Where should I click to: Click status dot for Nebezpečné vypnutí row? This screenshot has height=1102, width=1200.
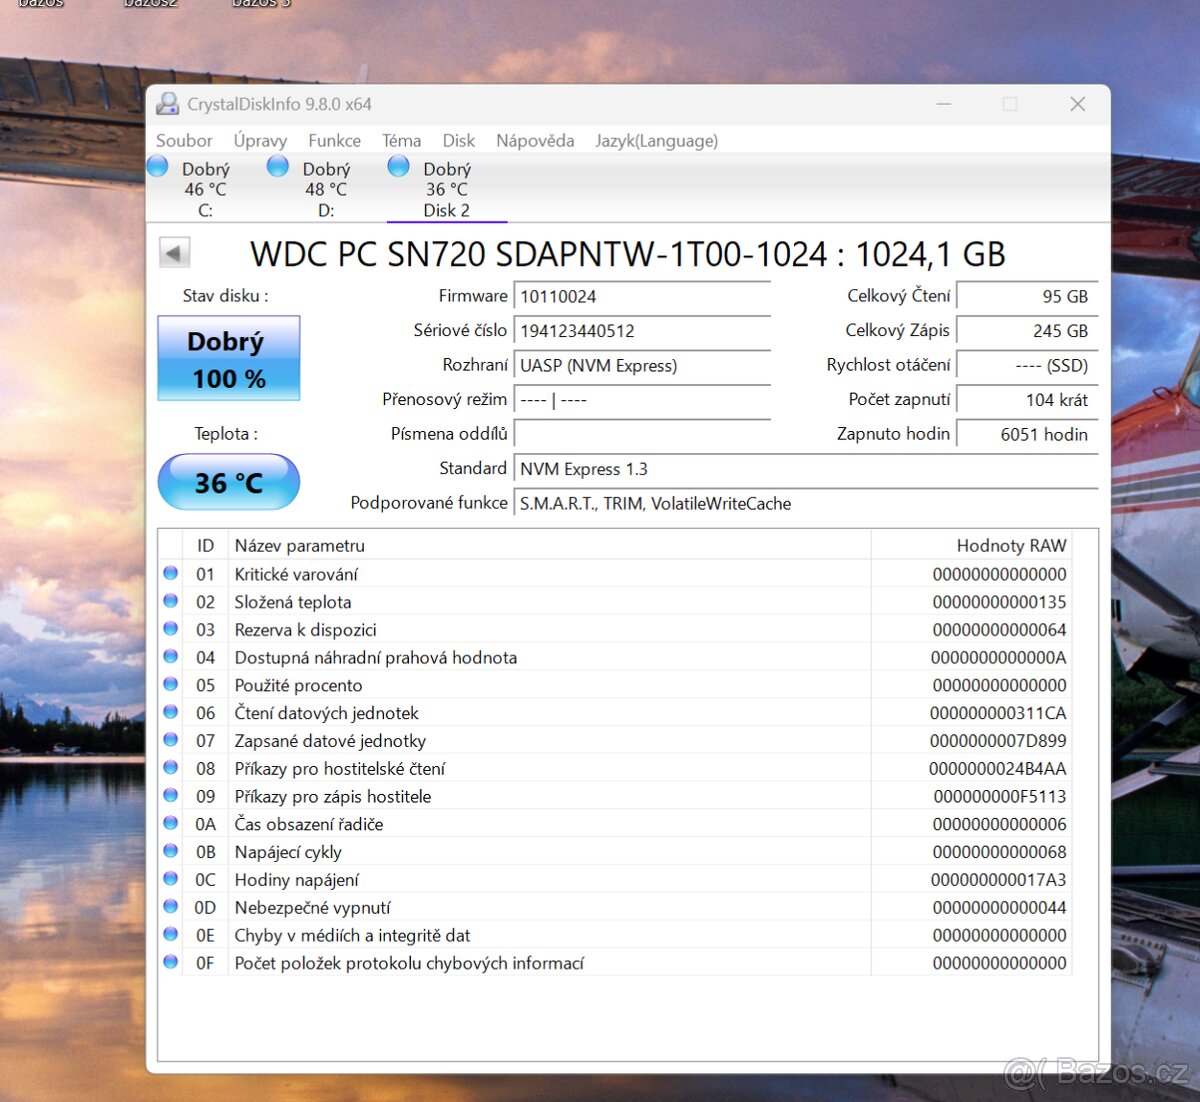(171, 907)
